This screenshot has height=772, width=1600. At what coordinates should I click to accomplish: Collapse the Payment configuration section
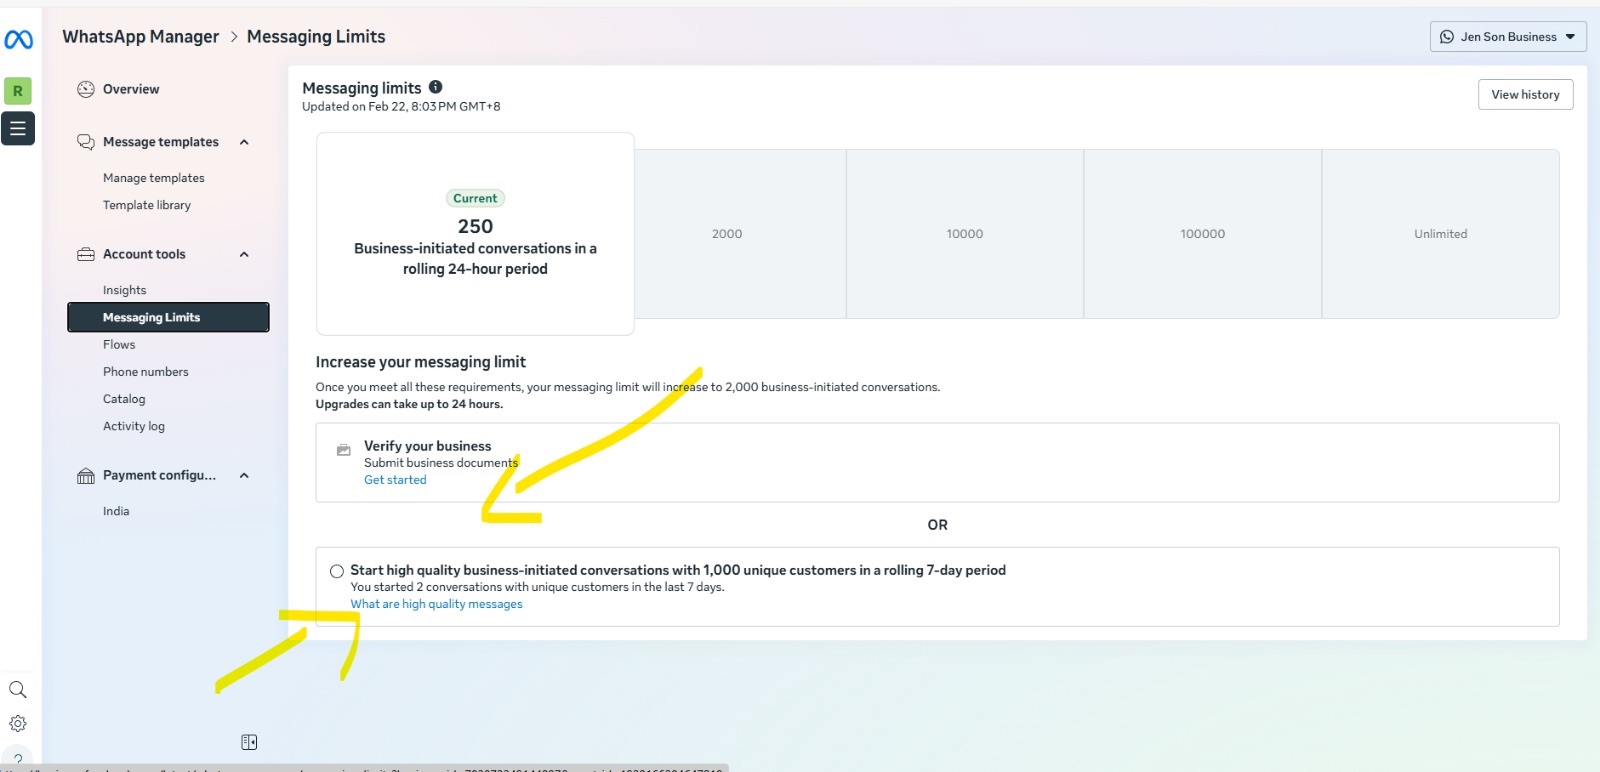coord(244,475)
